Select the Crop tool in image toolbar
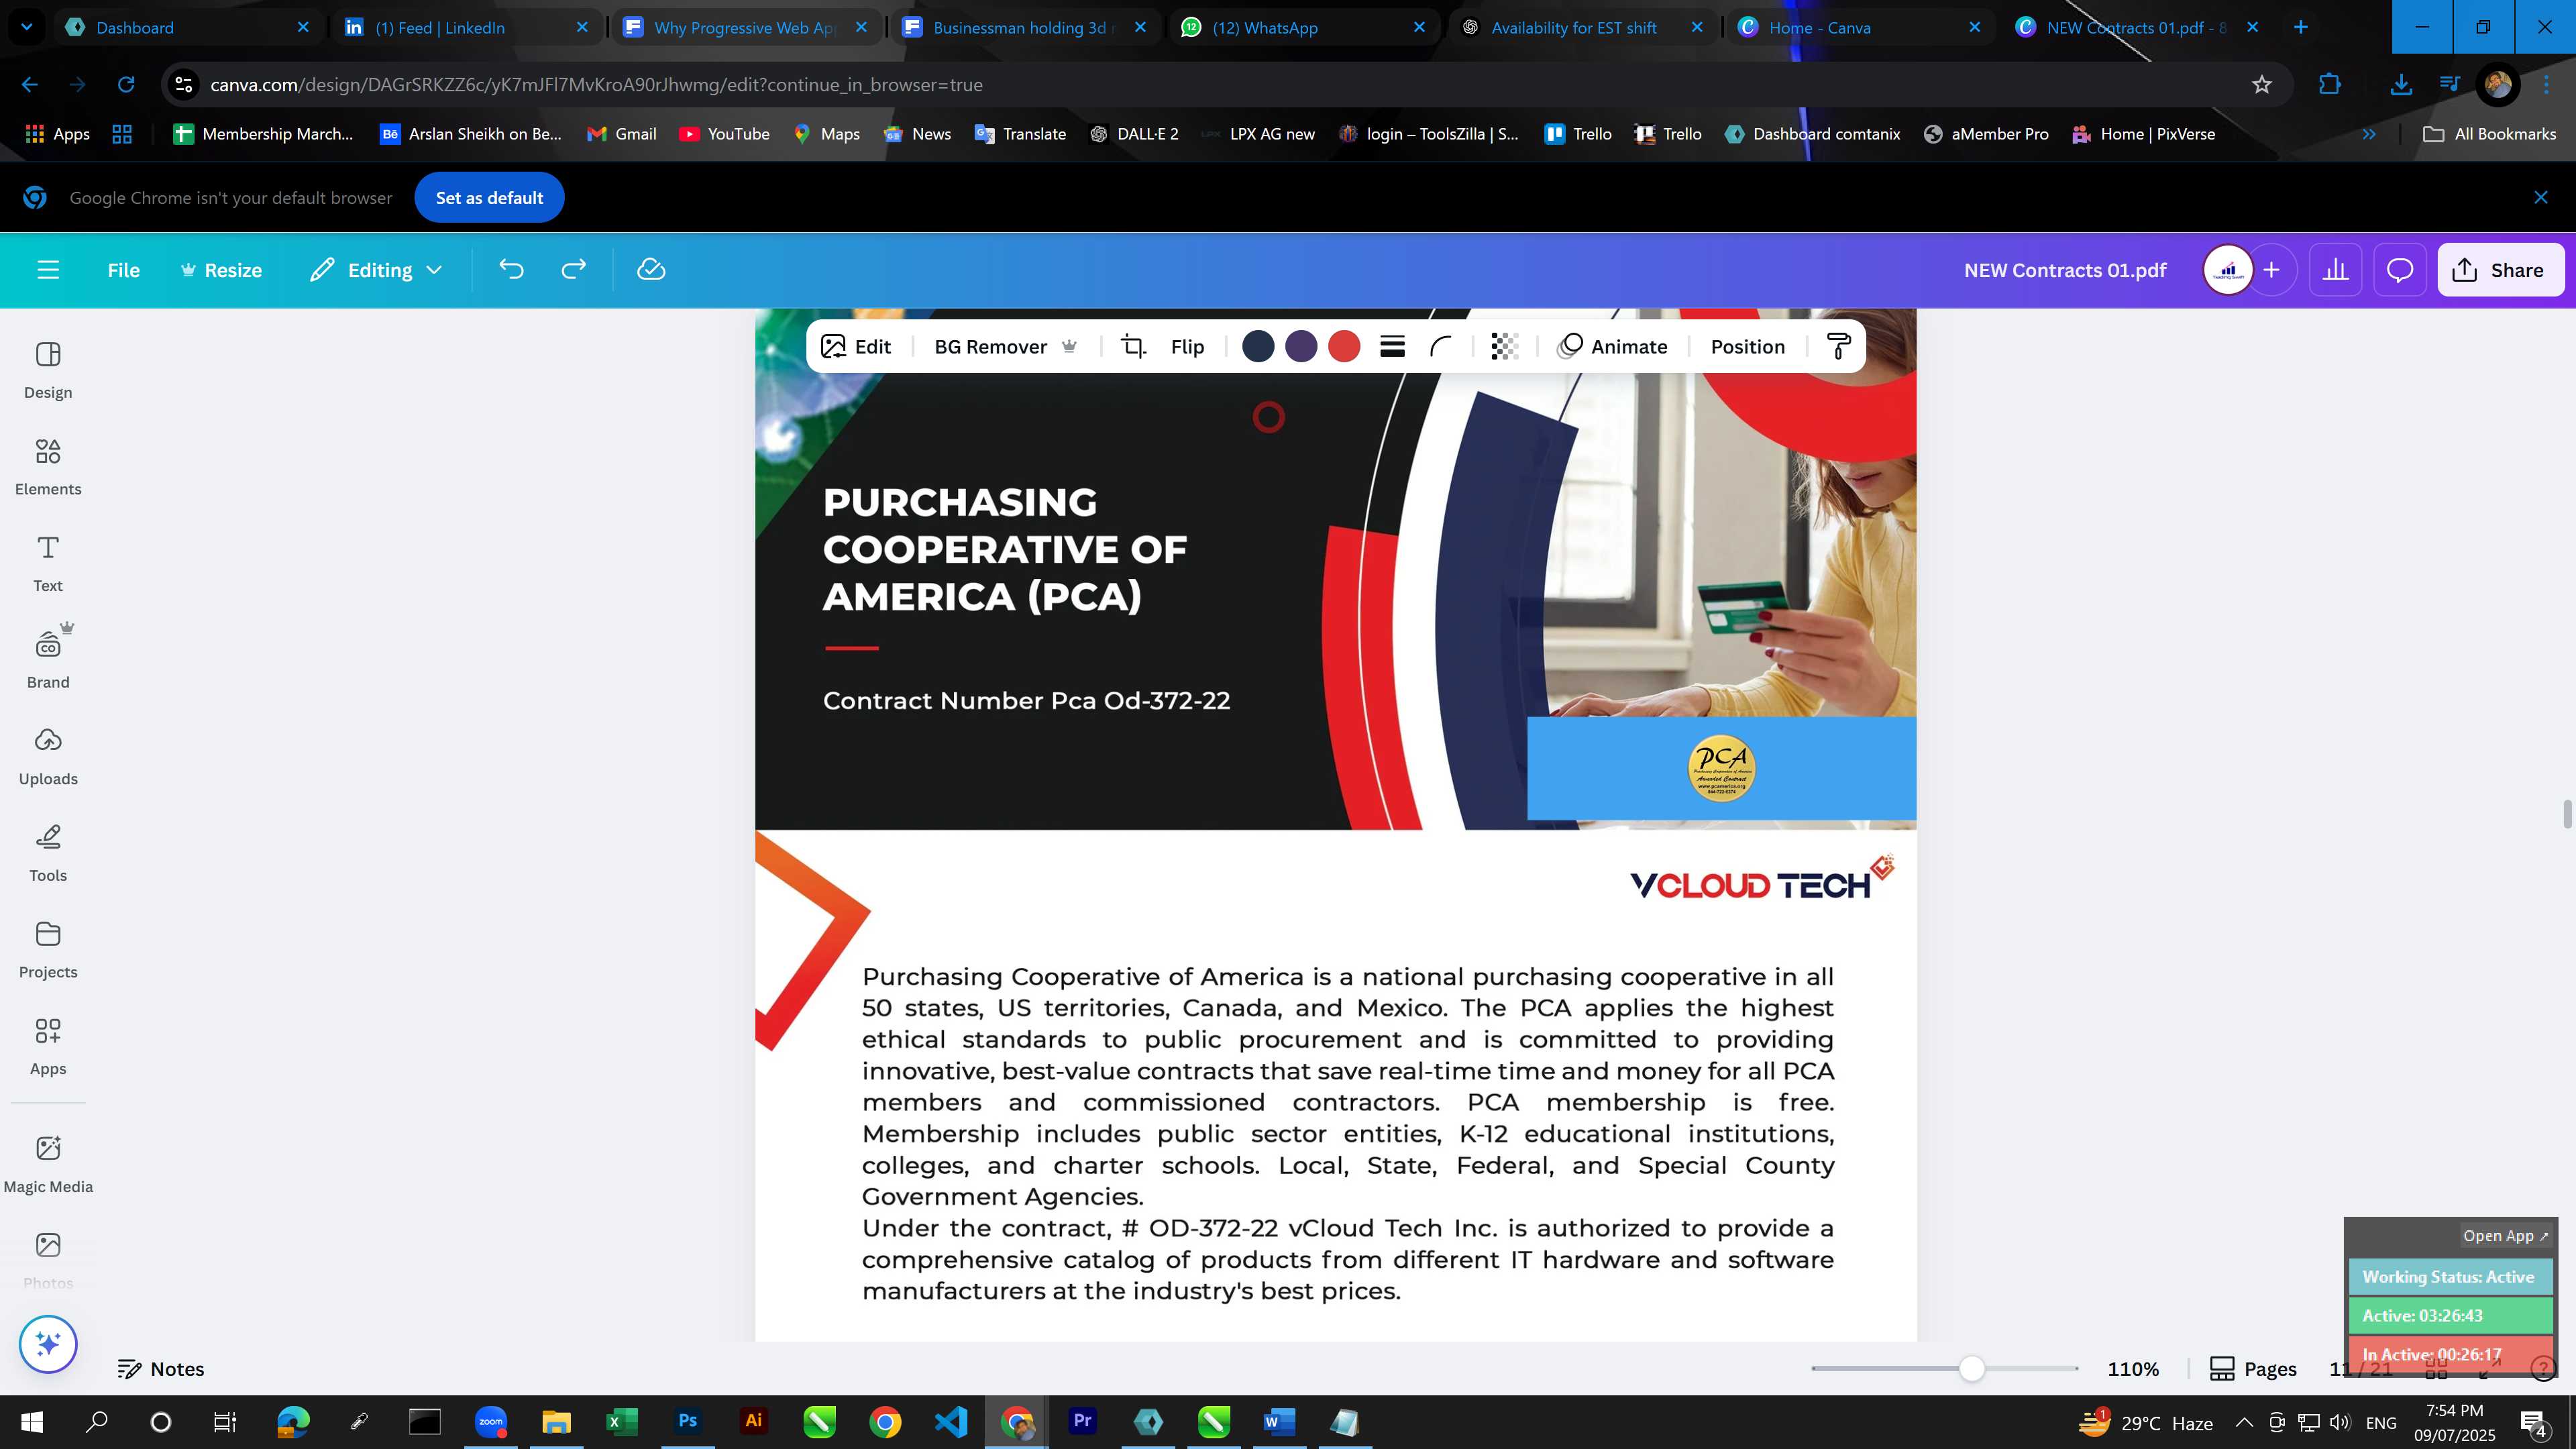2576x1449 pixels. tap(1133, 347)
